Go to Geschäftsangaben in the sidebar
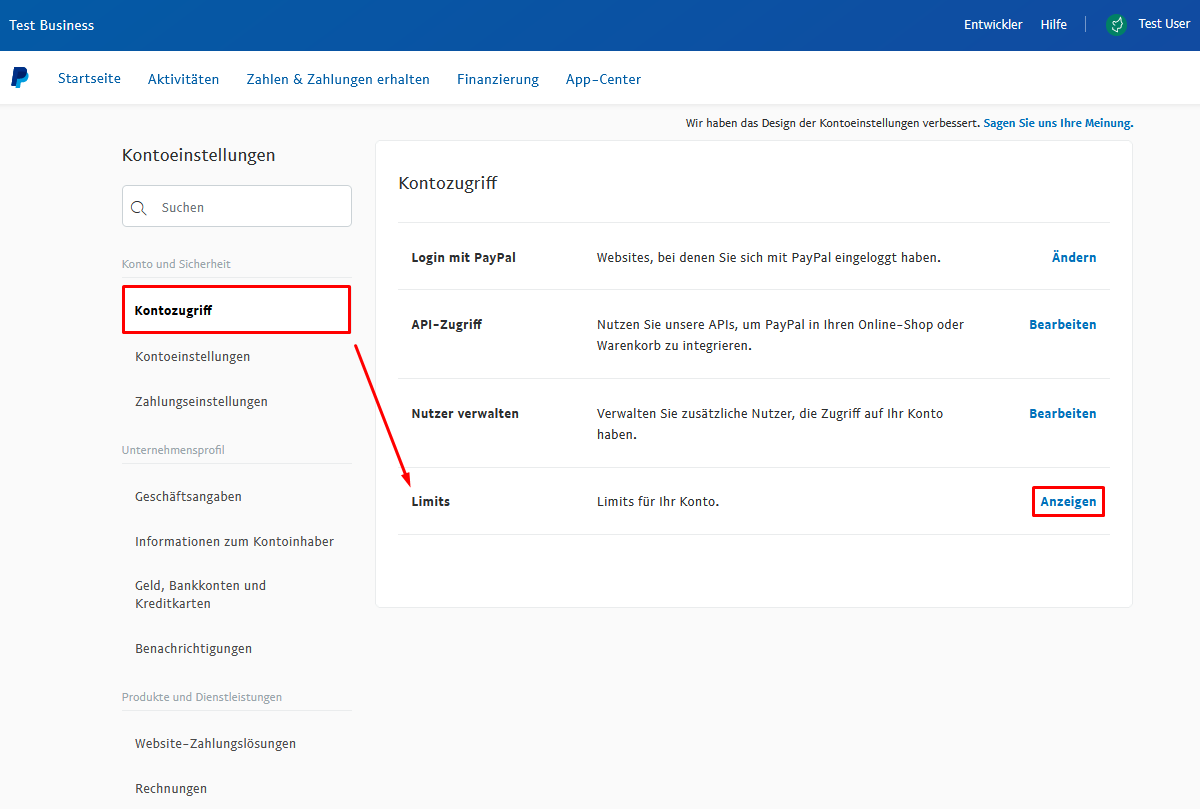 188,497
